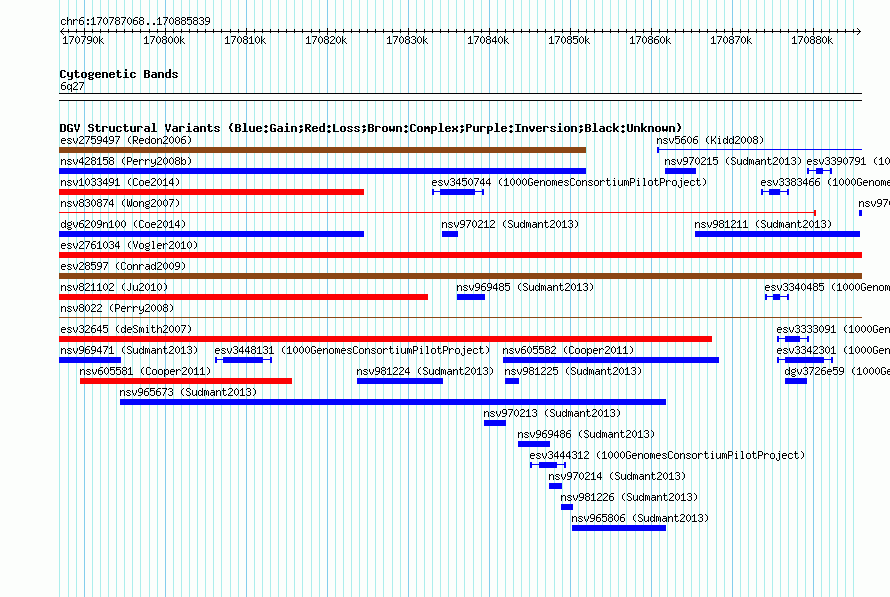
Task: Open nsv1033491 (Coe2014) variant label
Action: [120, 182]
